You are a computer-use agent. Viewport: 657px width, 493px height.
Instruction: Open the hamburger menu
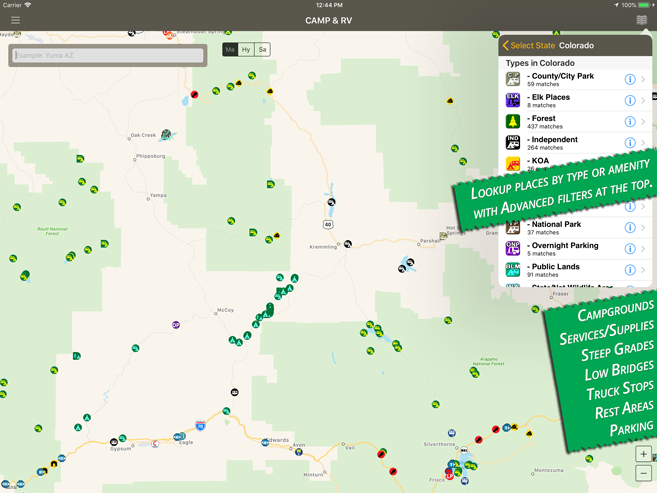[x=16, y=20]
